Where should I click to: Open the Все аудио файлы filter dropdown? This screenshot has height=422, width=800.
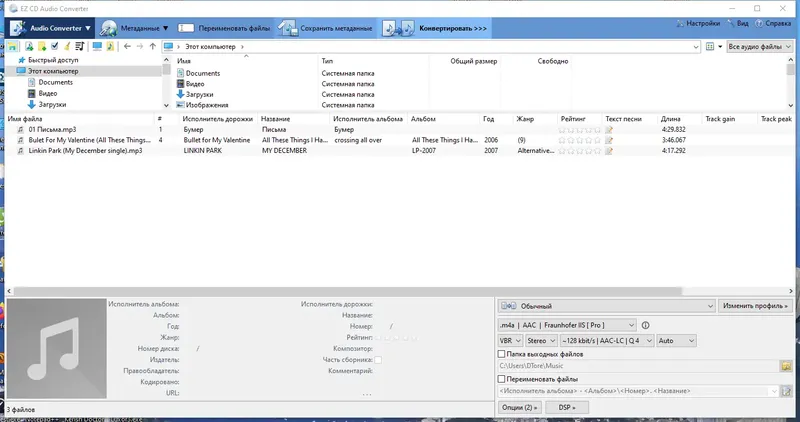[x=759, y=46]
